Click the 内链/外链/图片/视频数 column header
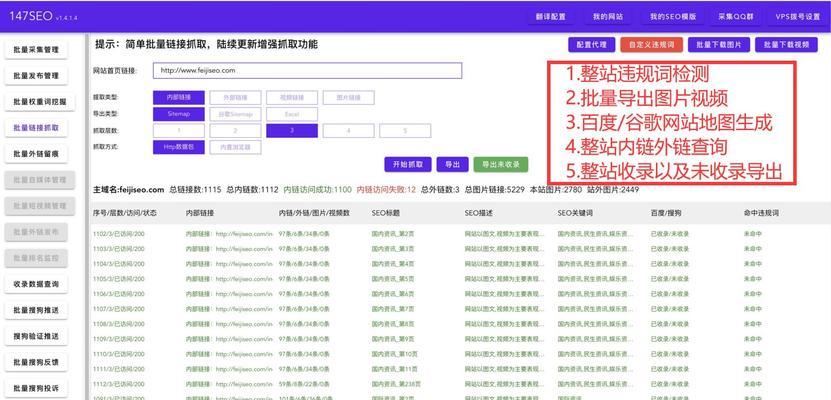Viewport: 831px width, 400px height. coord(314,213)
